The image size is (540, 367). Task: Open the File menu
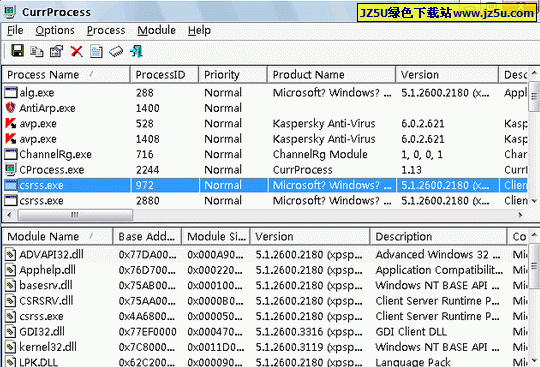click(15, 30)
